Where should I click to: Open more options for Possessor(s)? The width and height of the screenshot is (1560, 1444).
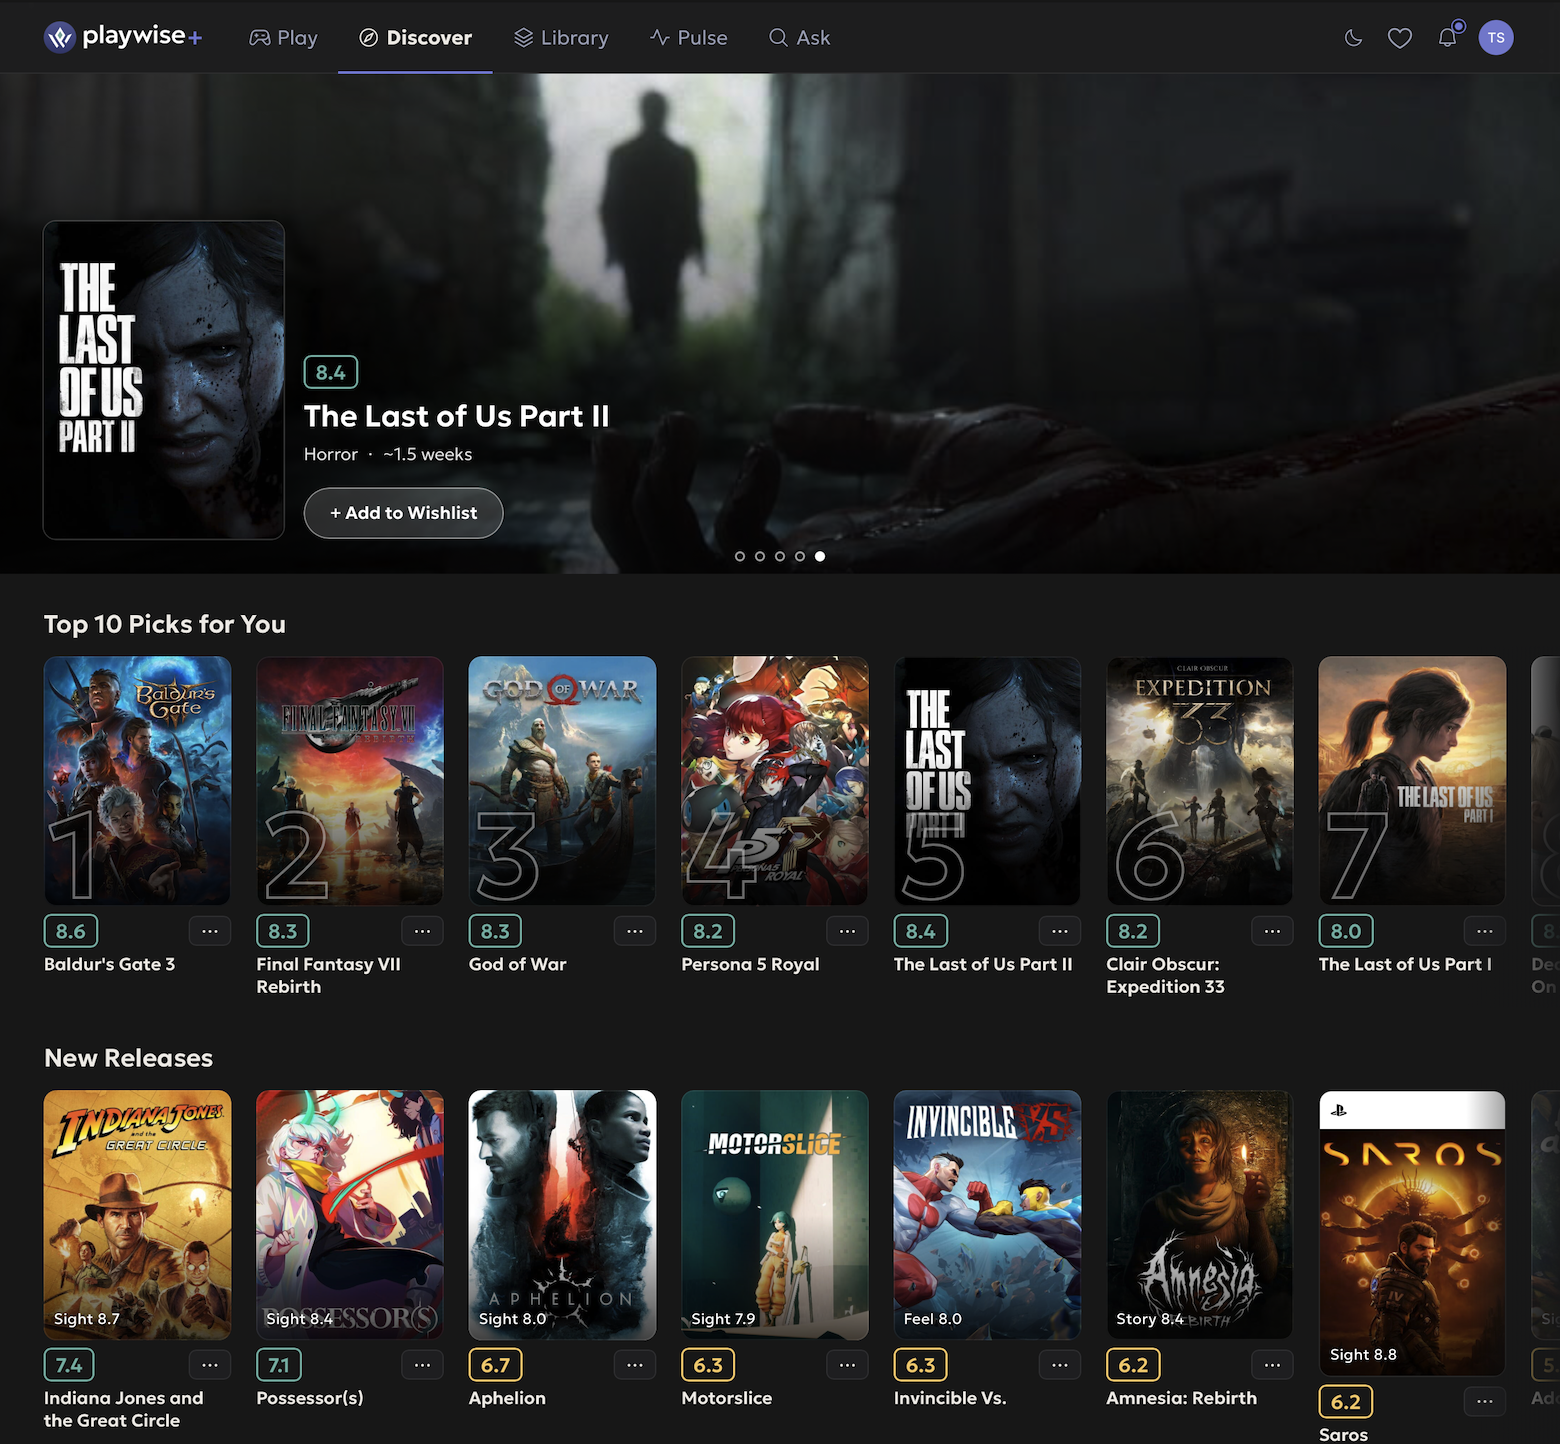point(423,1365)
